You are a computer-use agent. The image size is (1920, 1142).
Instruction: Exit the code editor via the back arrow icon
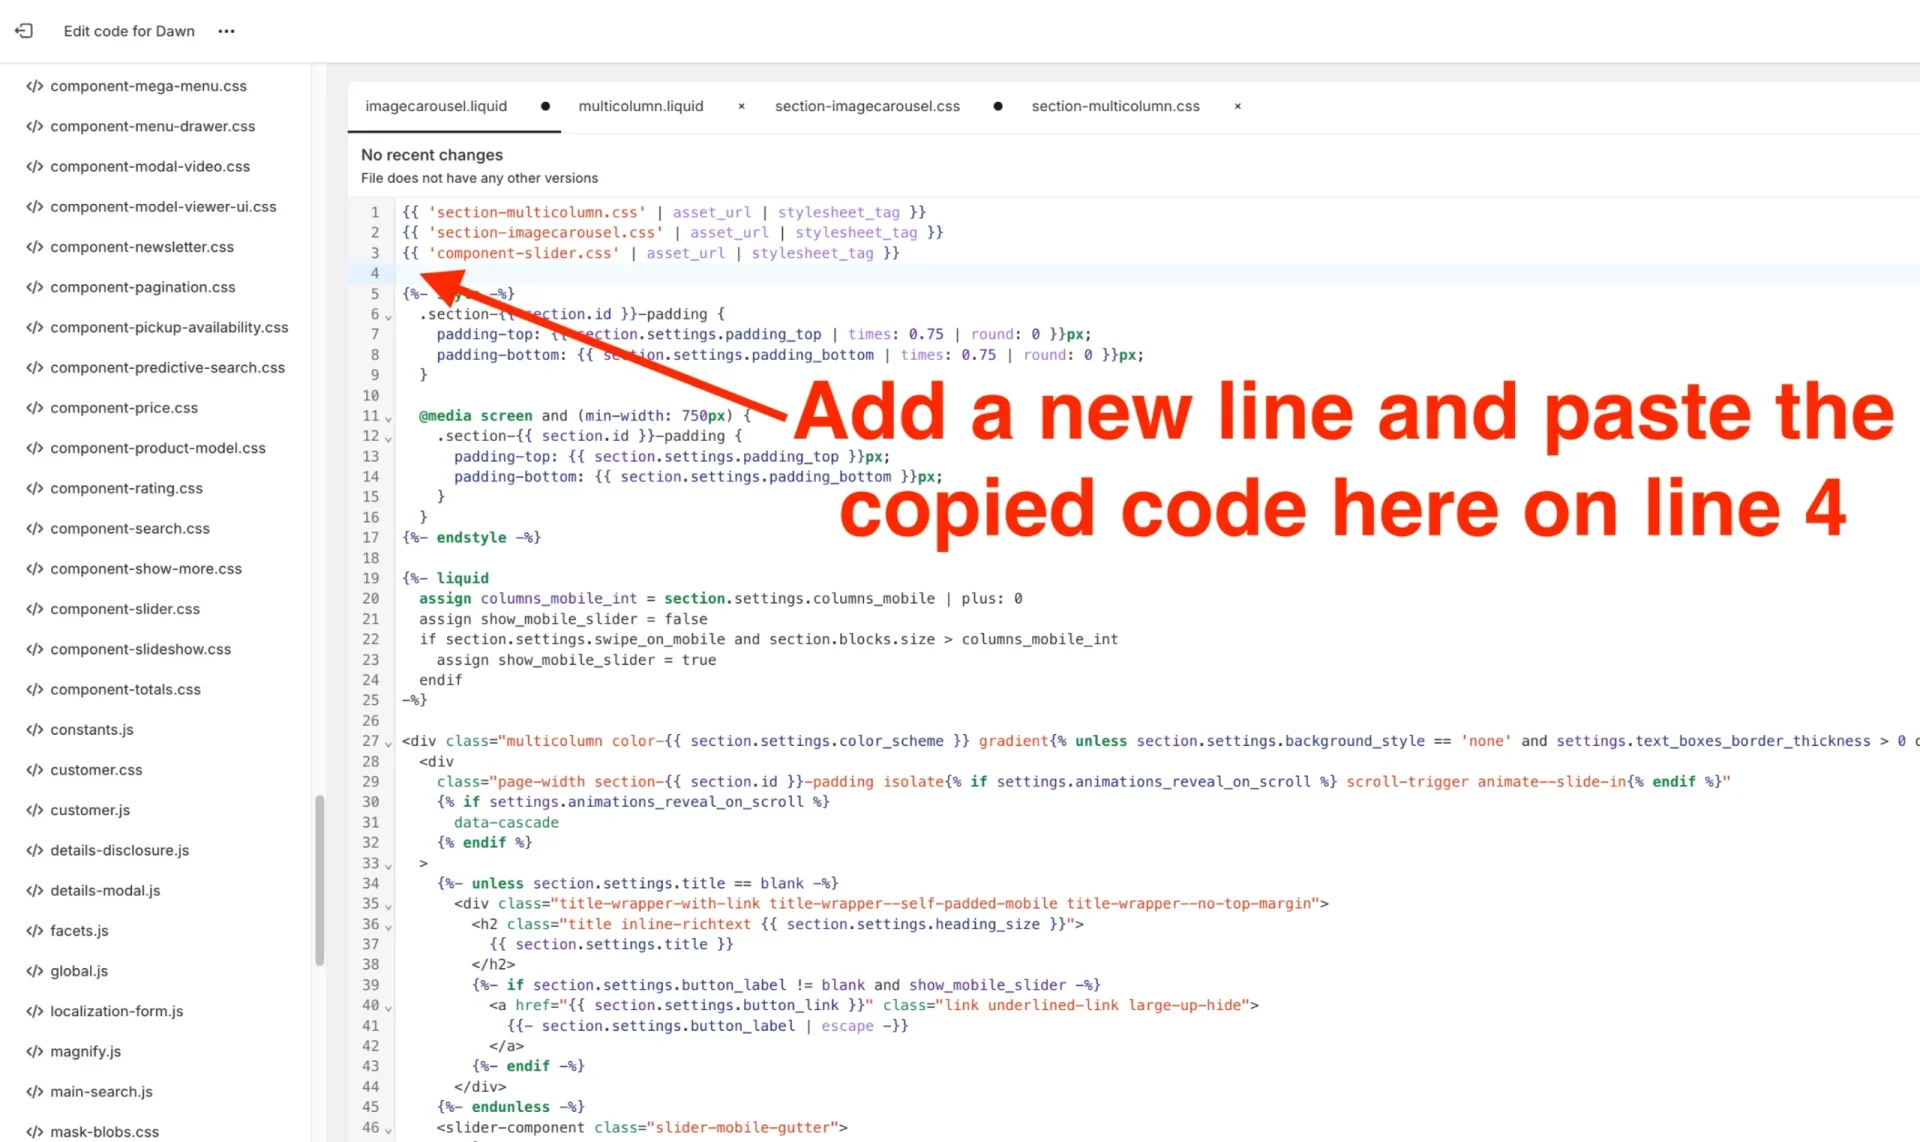24,31
